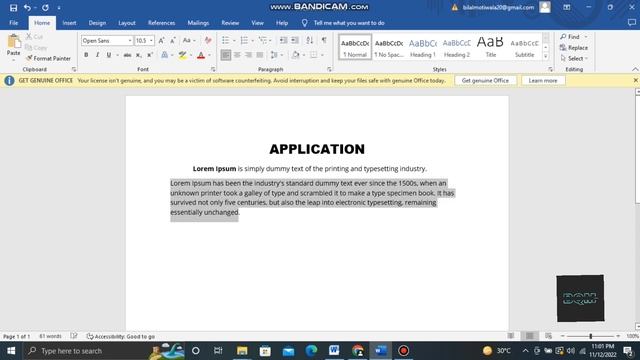Open the Paragraph dialog launcher
This screenshot has width=640, height=360.
coord(329,69)
